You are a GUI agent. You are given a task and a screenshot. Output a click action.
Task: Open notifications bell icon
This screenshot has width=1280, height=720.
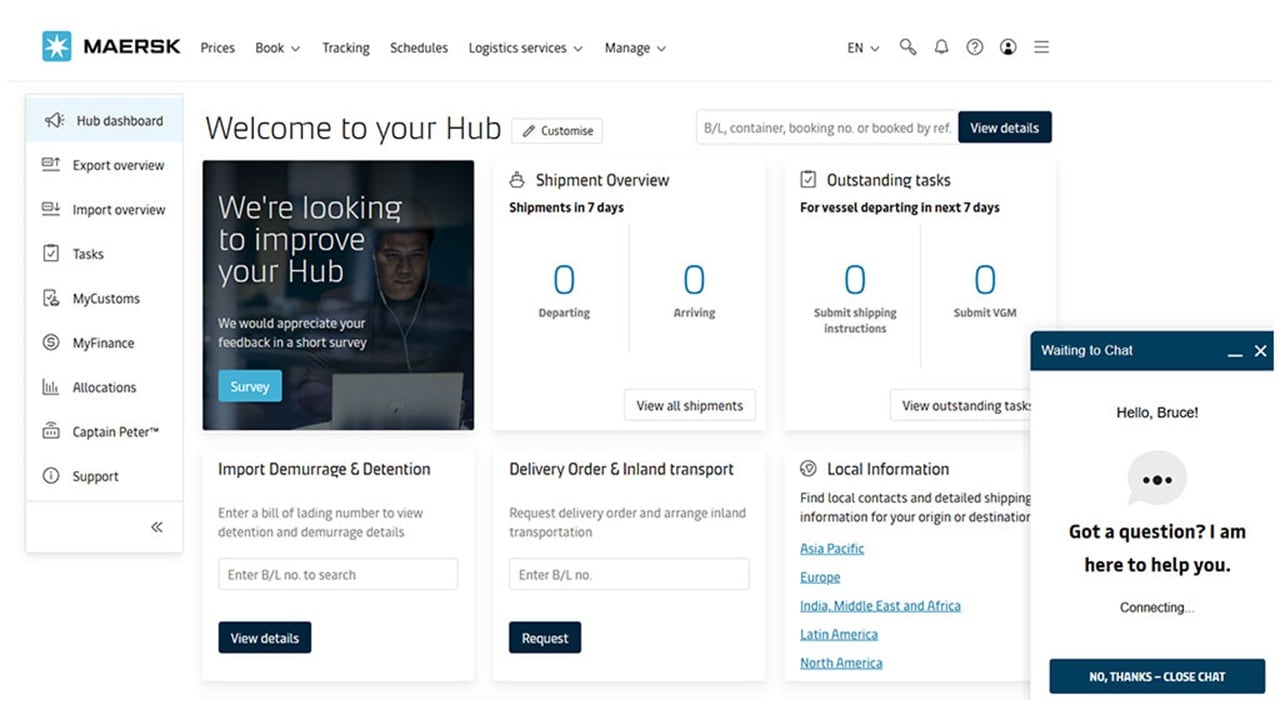click(x=941, y=47)
